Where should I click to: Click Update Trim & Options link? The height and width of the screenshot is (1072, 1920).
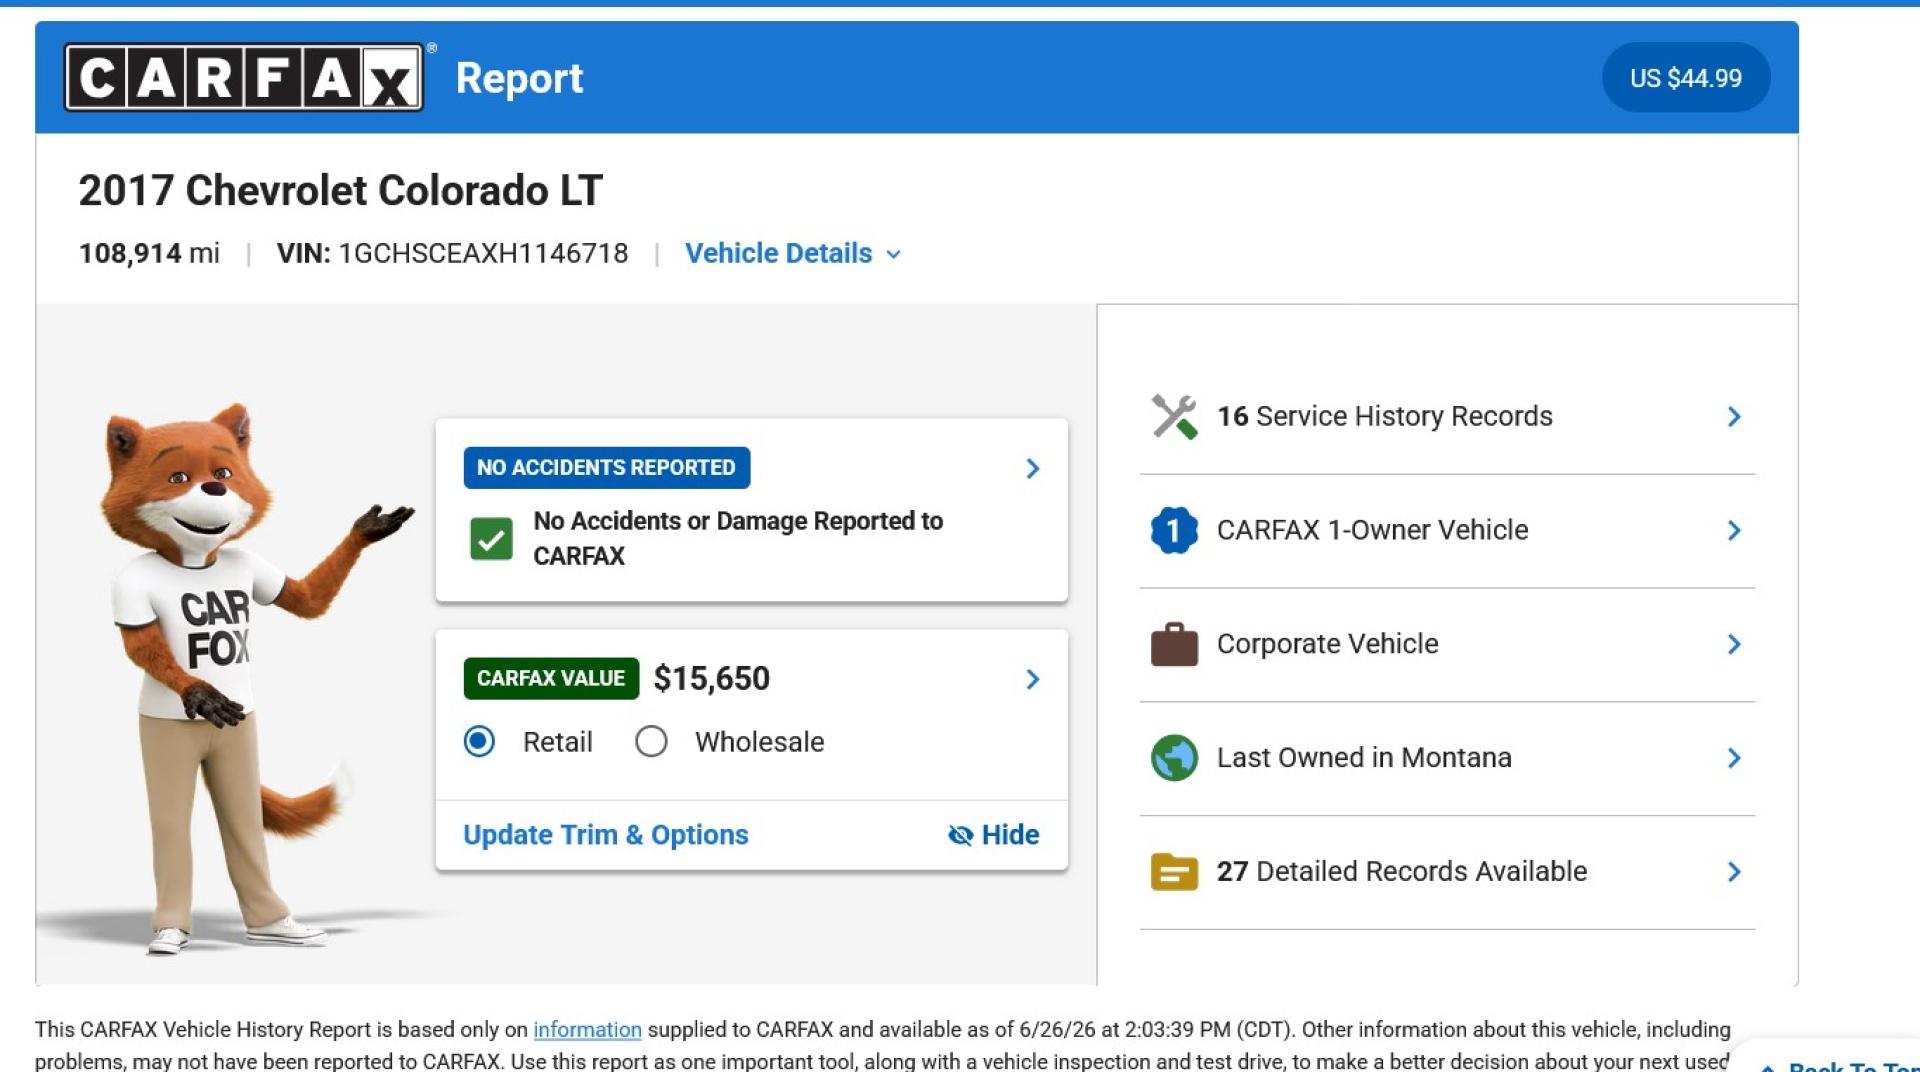605,835
